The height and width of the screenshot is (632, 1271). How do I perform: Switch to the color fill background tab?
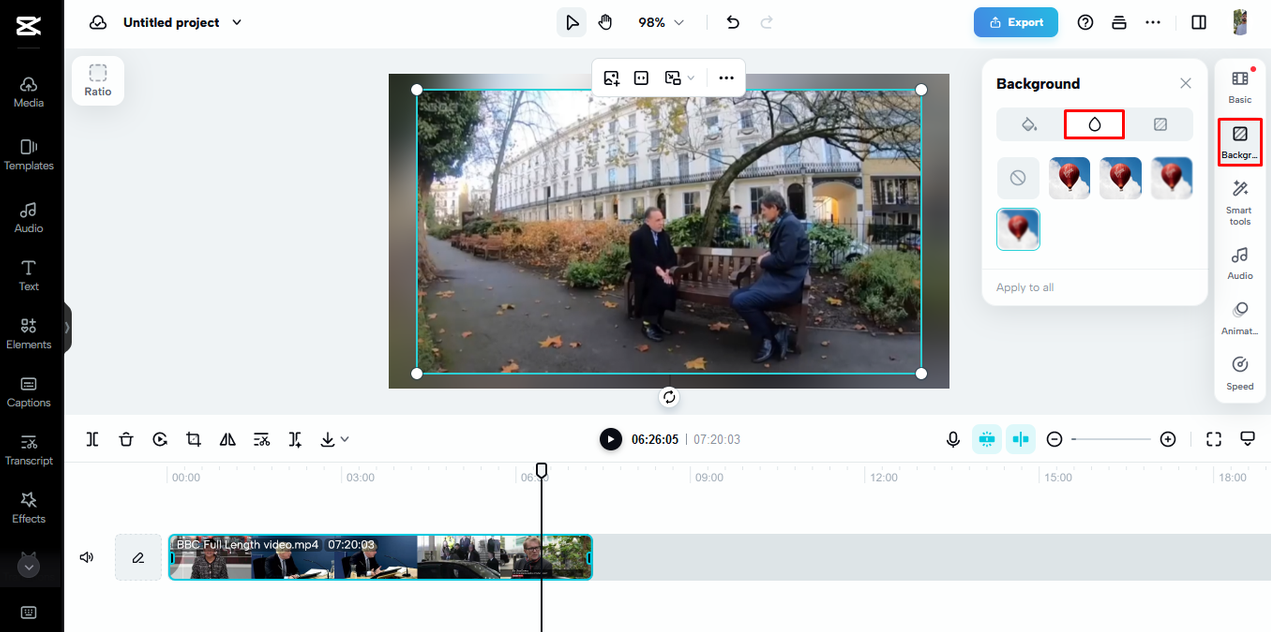point(1029,124)
